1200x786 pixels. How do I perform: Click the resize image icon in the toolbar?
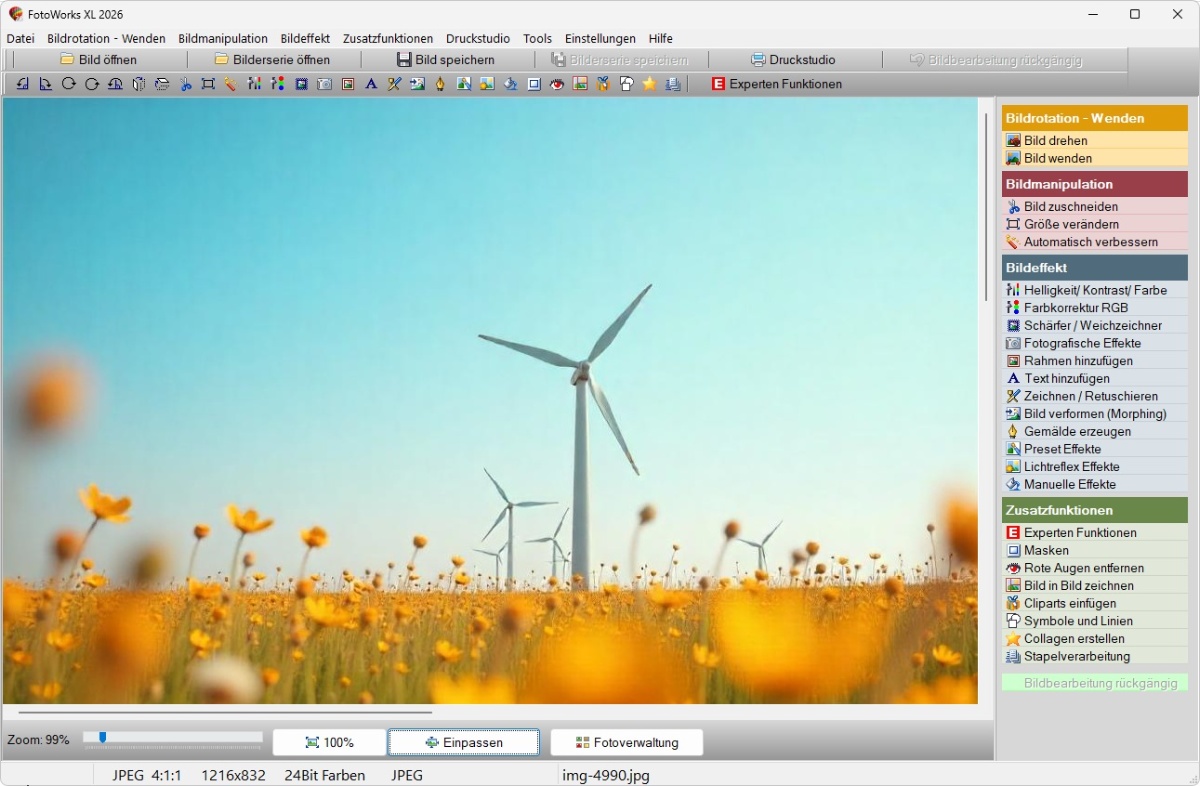[x=208, y=84]
